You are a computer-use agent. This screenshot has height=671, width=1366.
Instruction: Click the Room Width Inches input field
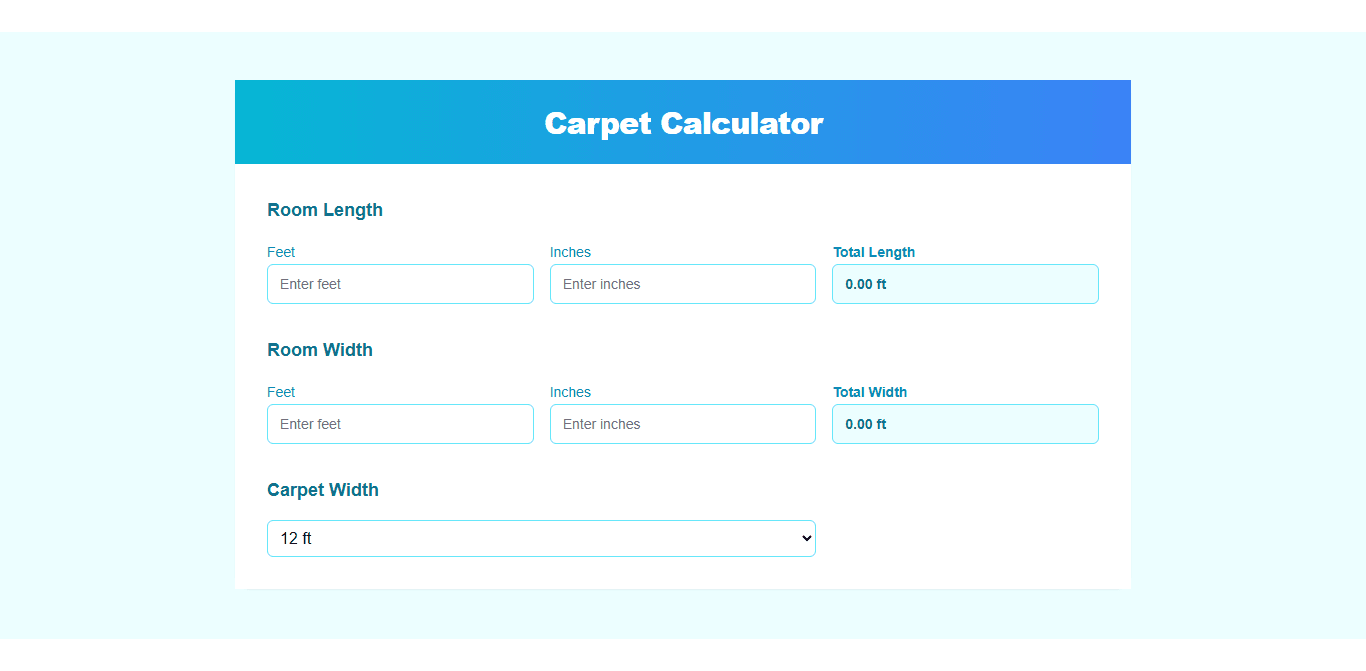point(682,424)
